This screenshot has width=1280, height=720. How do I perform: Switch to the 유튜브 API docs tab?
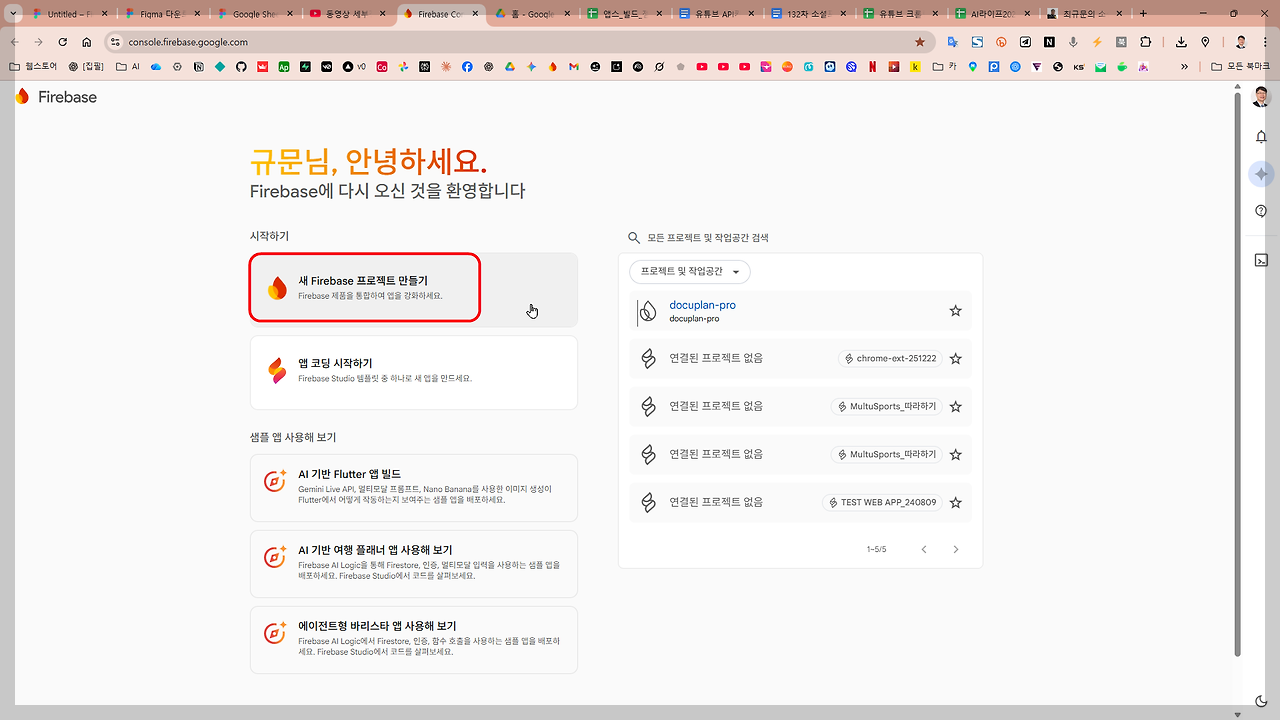717,14
